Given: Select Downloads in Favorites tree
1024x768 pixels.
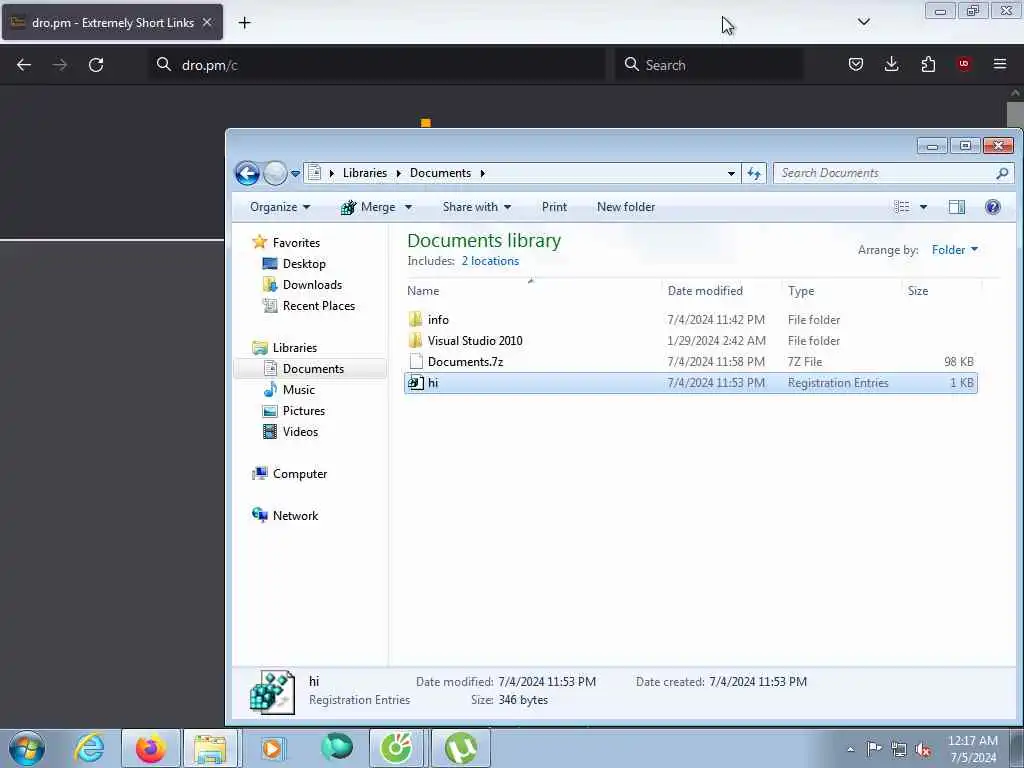Looking at the screenshot, I should pos(312,285).
